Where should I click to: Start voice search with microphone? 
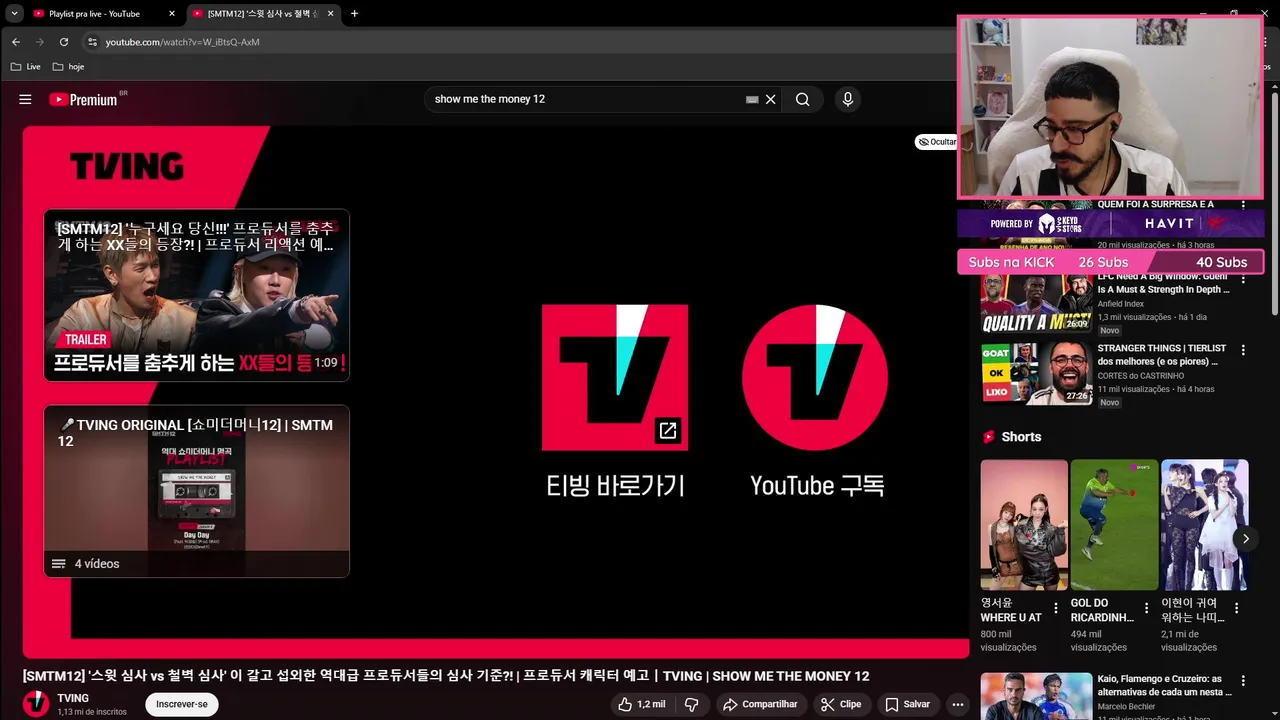click(847, 99)
